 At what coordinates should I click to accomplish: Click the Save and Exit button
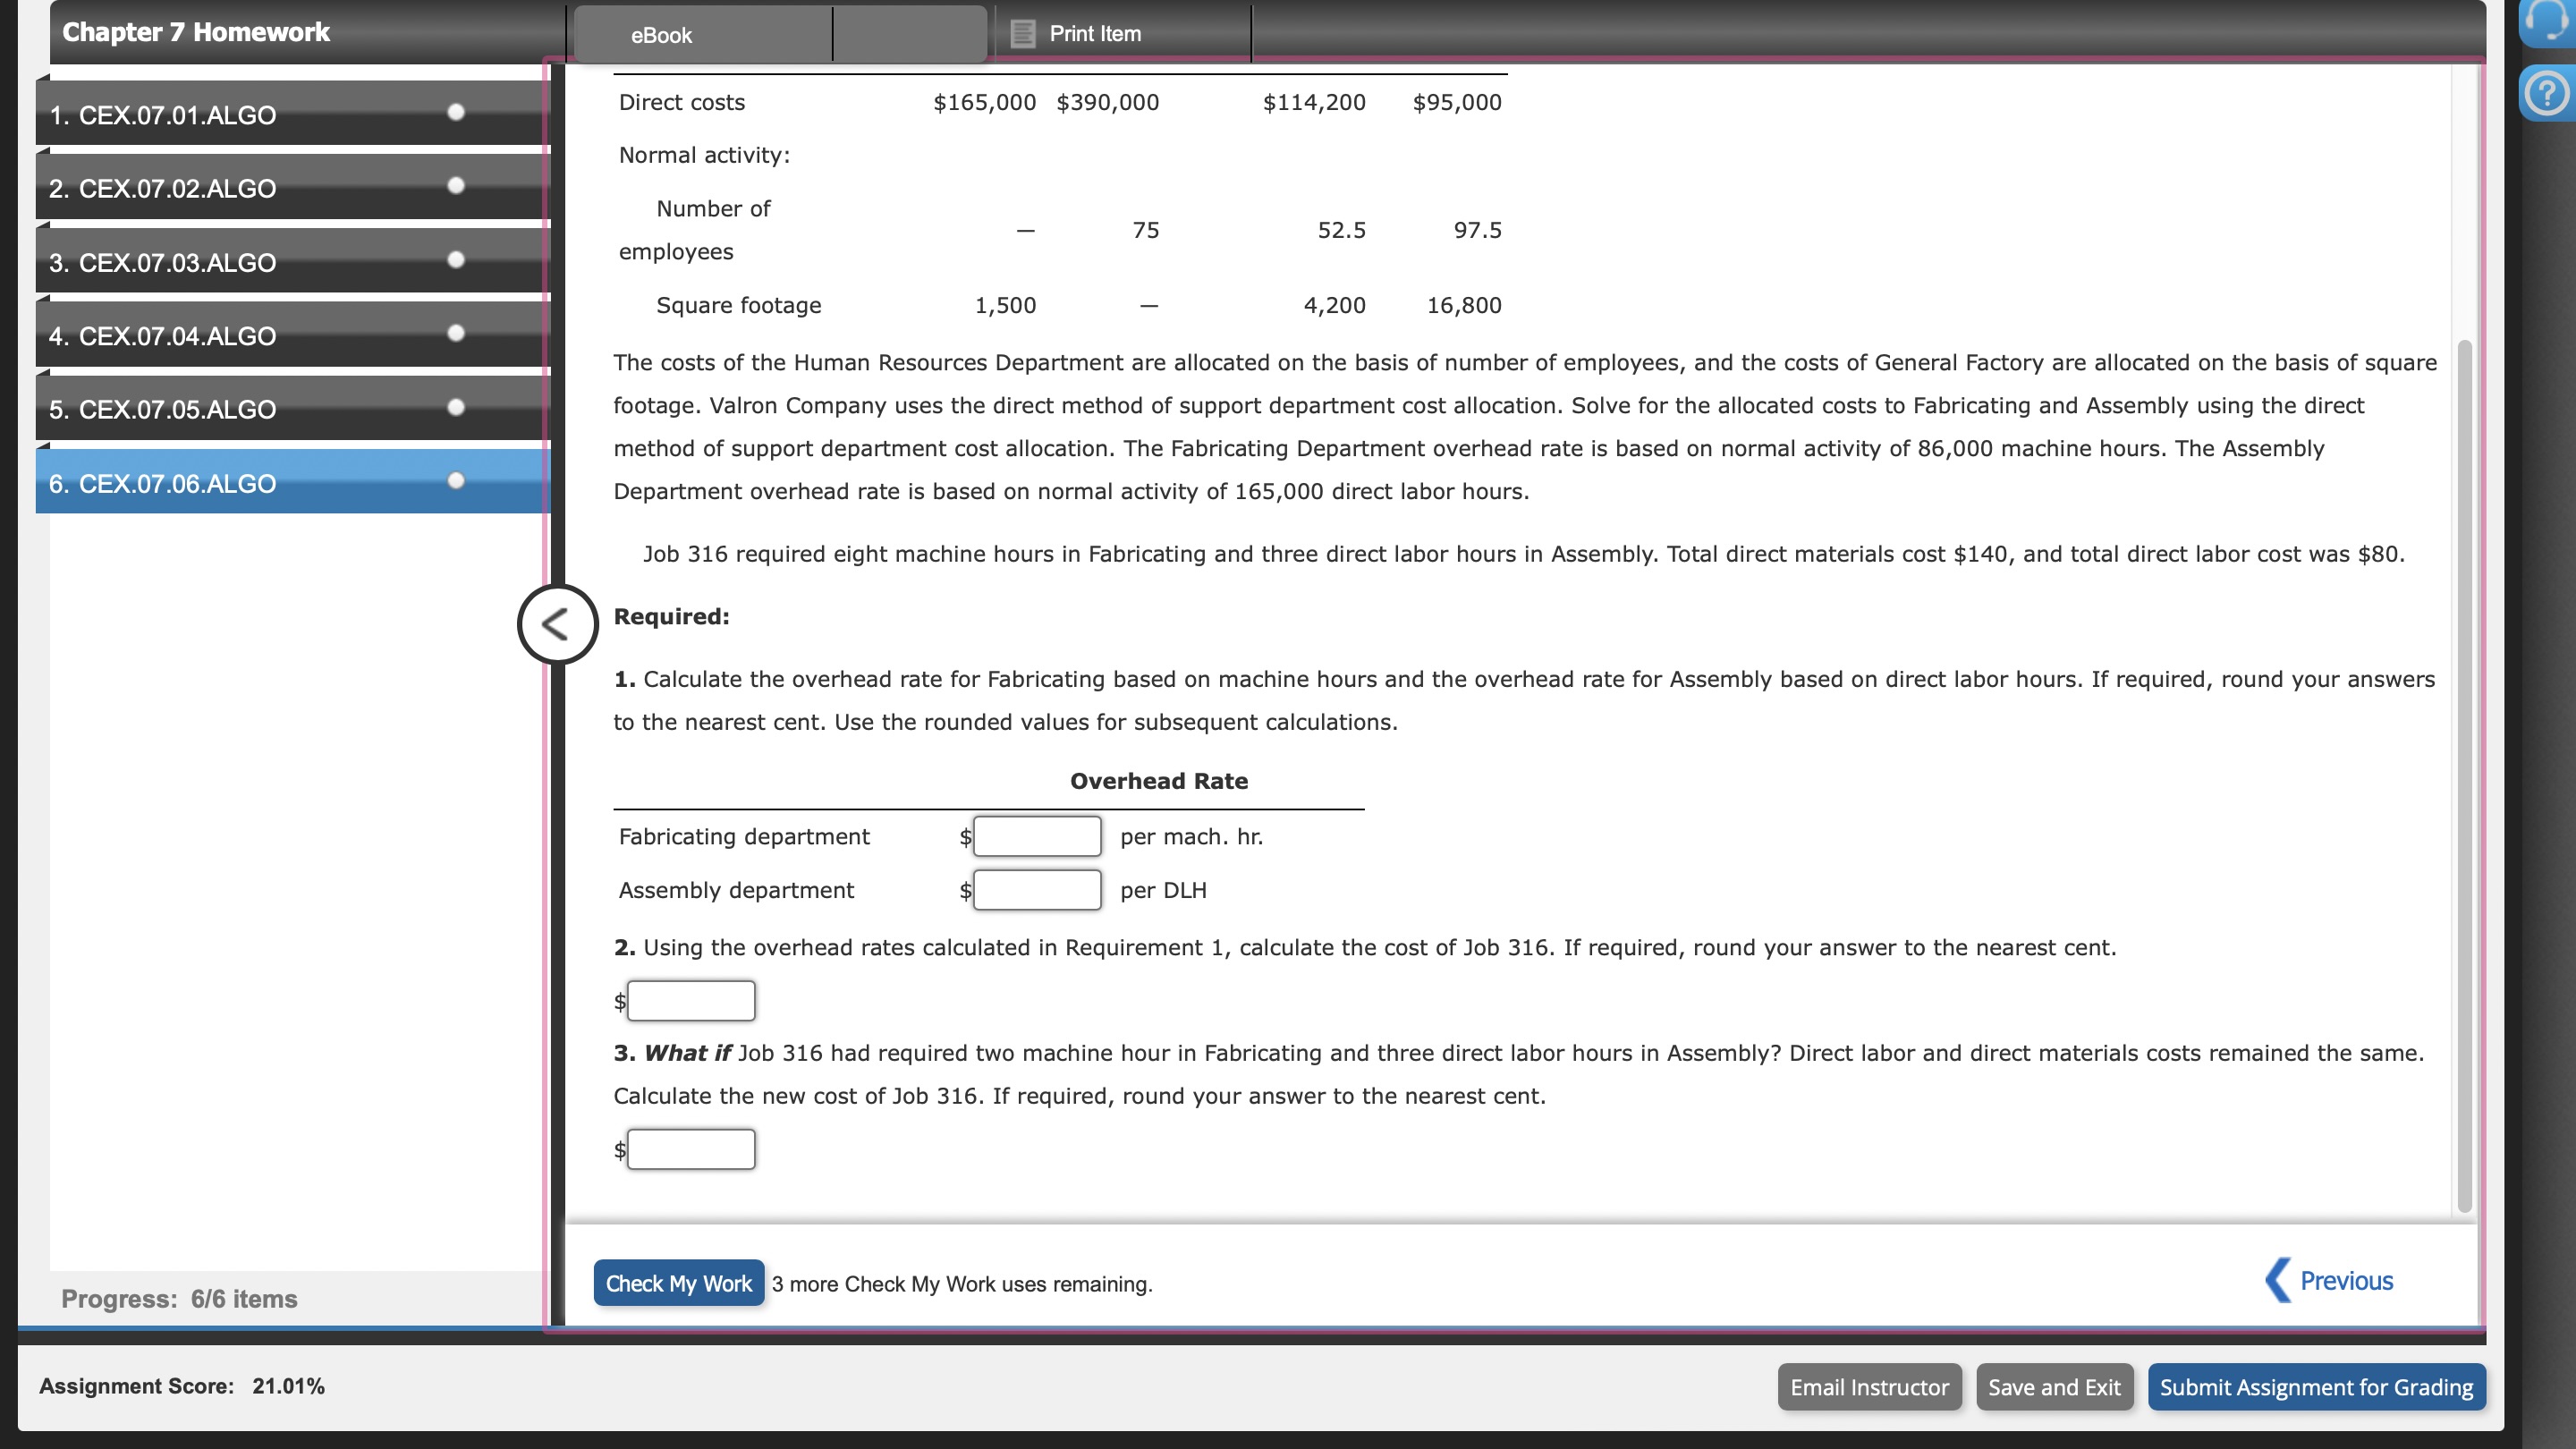point(2053,1387)
